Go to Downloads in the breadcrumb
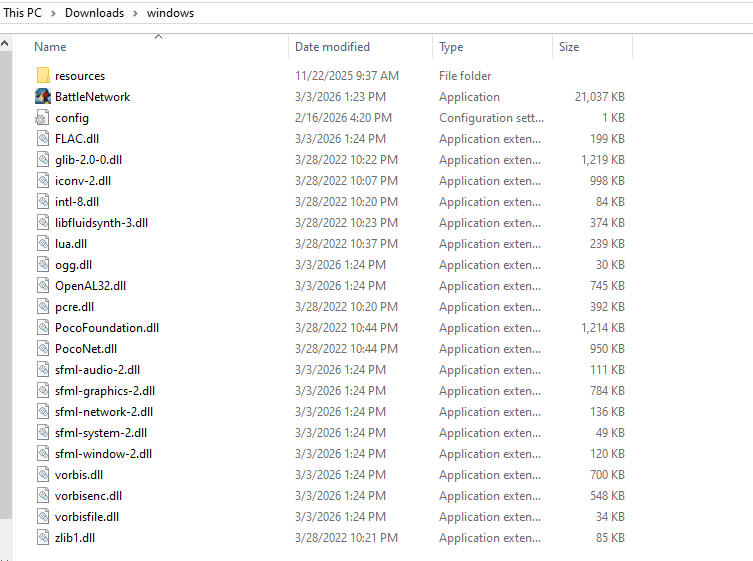Viewport: 753px width, 561px height. (95, 13)
